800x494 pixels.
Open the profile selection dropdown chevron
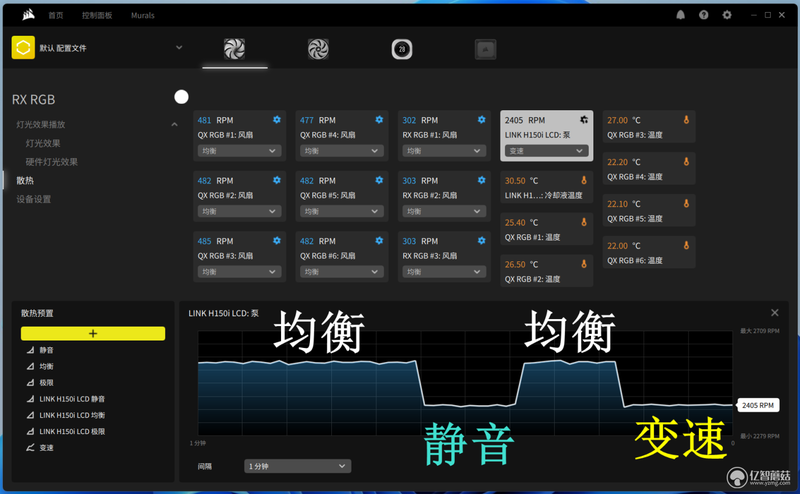pos(179,47)
